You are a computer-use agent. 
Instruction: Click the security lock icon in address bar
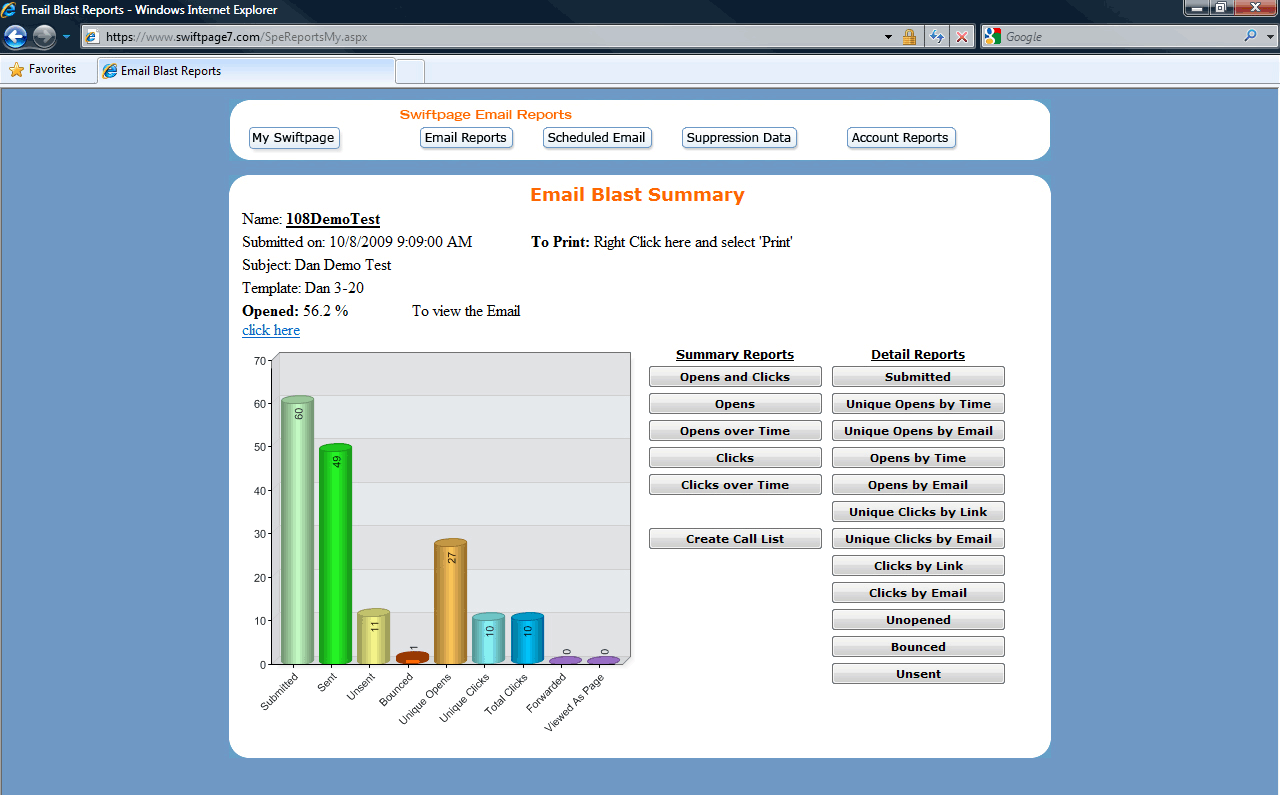[x=909, y=37]
